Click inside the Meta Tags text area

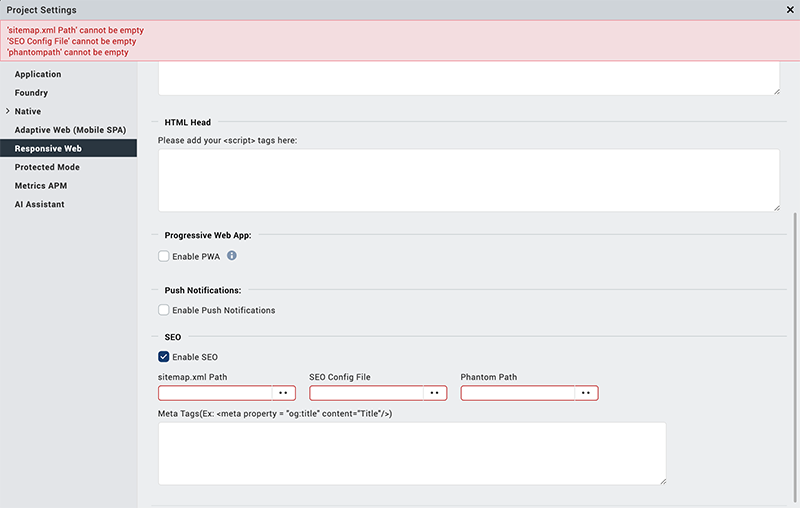pyautogui.click(x=411, y=453)
